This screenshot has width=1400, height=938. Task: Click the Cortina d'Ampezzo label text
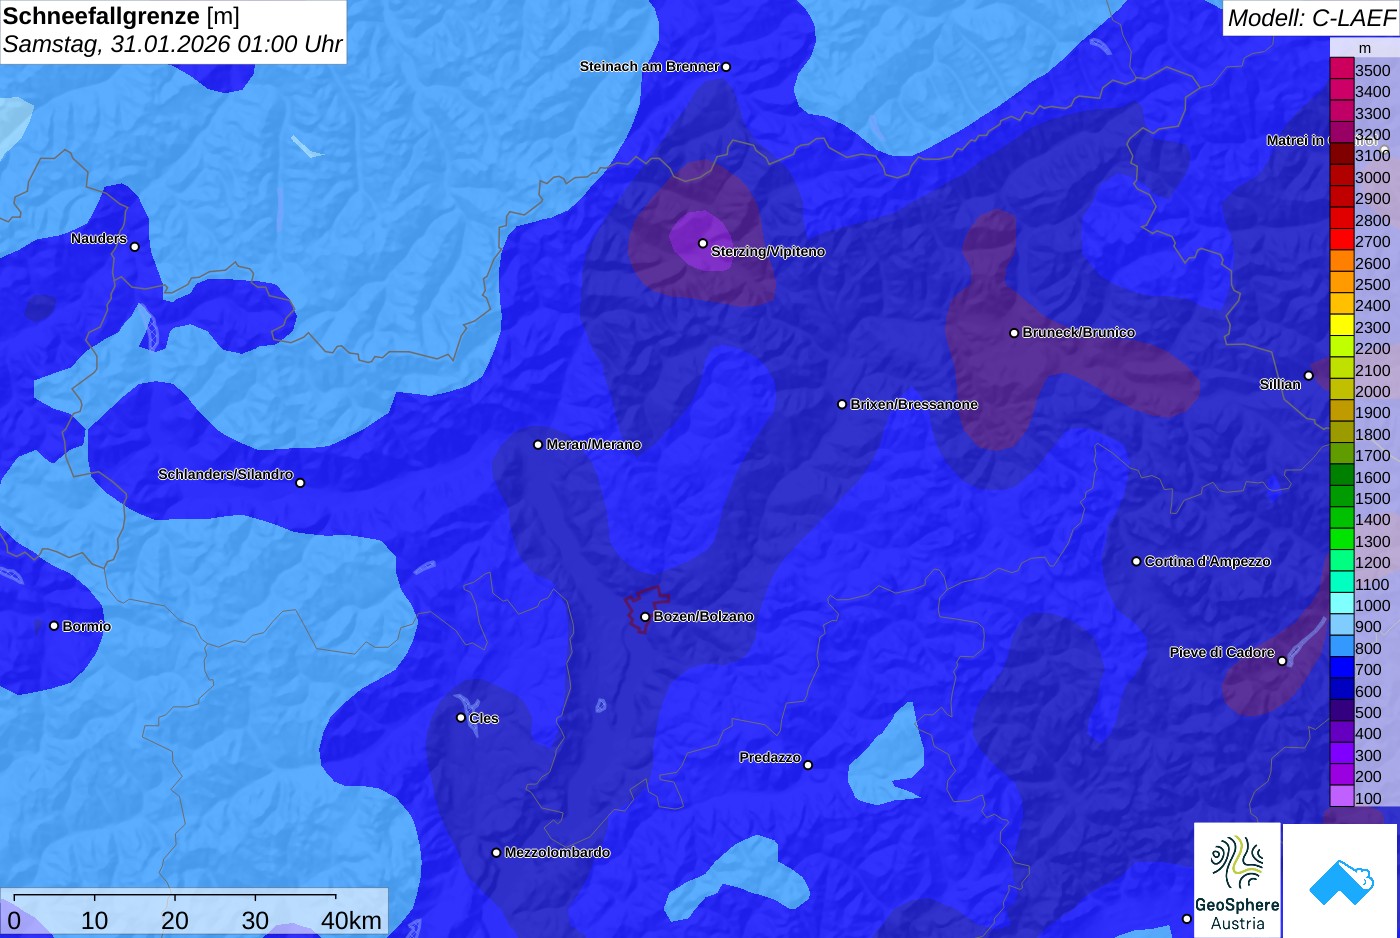point(1208,562)
